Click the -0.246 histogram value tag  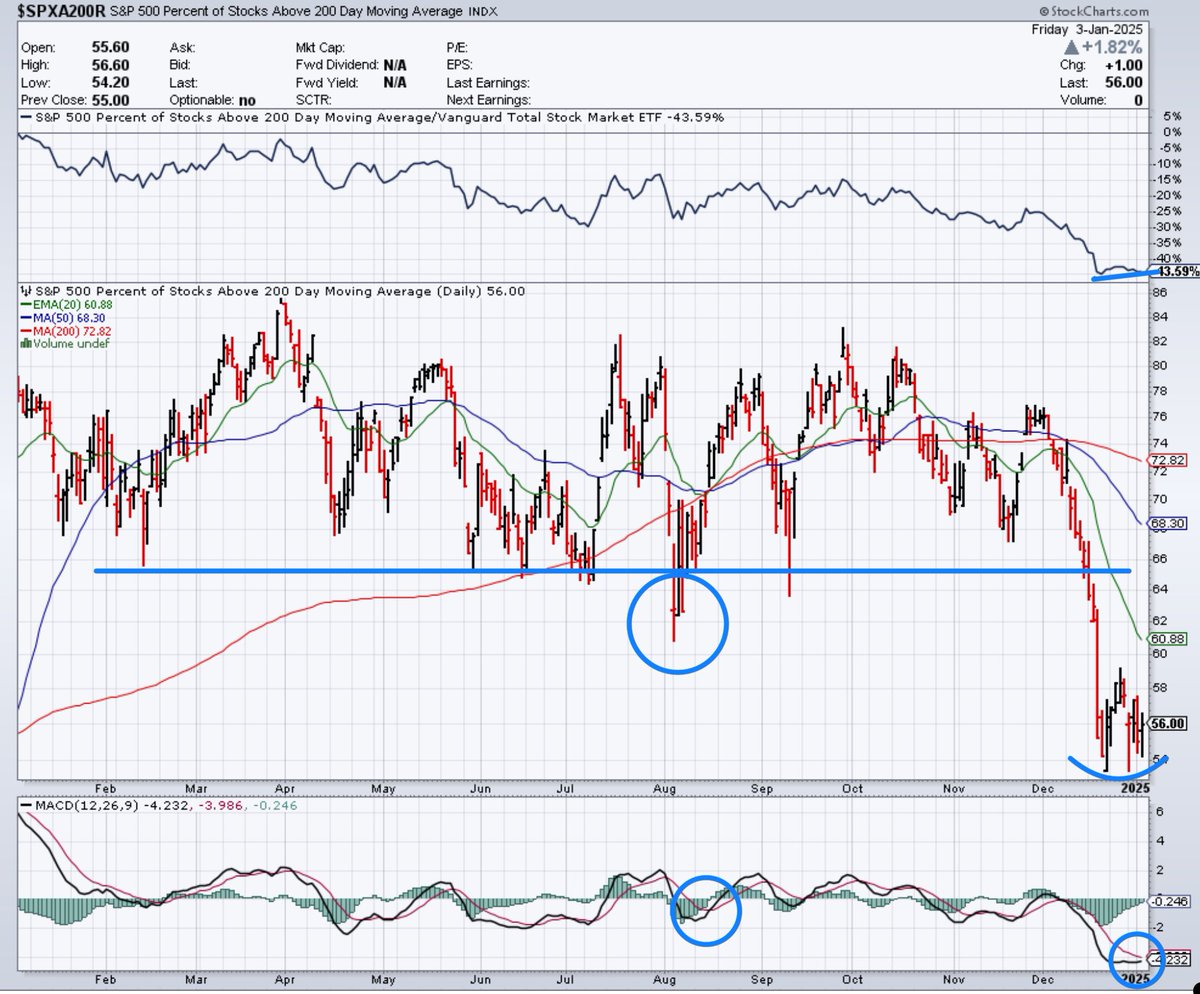1168,901
